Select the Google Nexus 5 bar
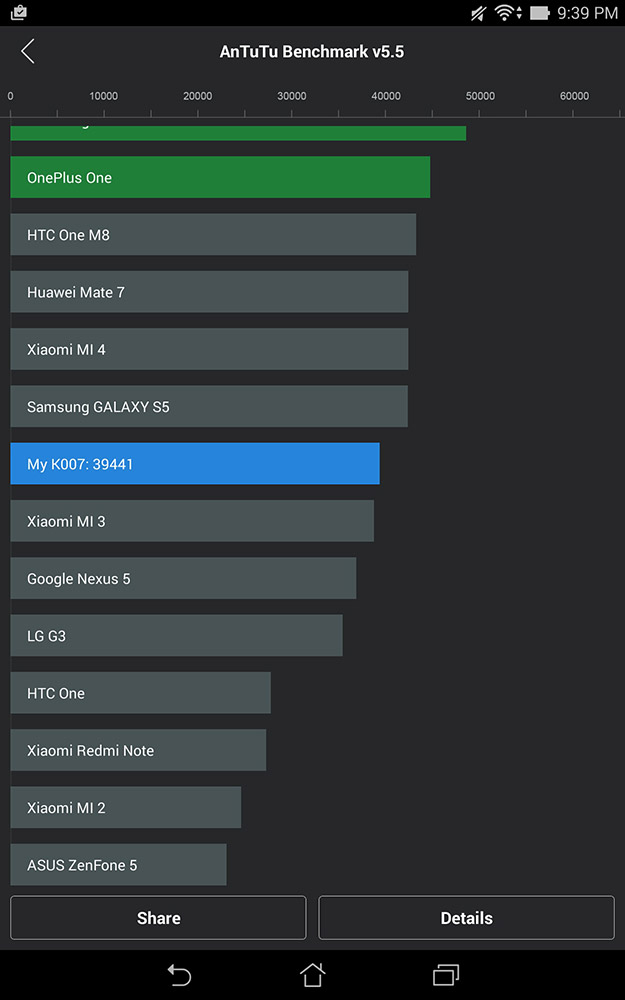Image resolution: width=625 pixels, height=1000 pixels. point(183,578)
